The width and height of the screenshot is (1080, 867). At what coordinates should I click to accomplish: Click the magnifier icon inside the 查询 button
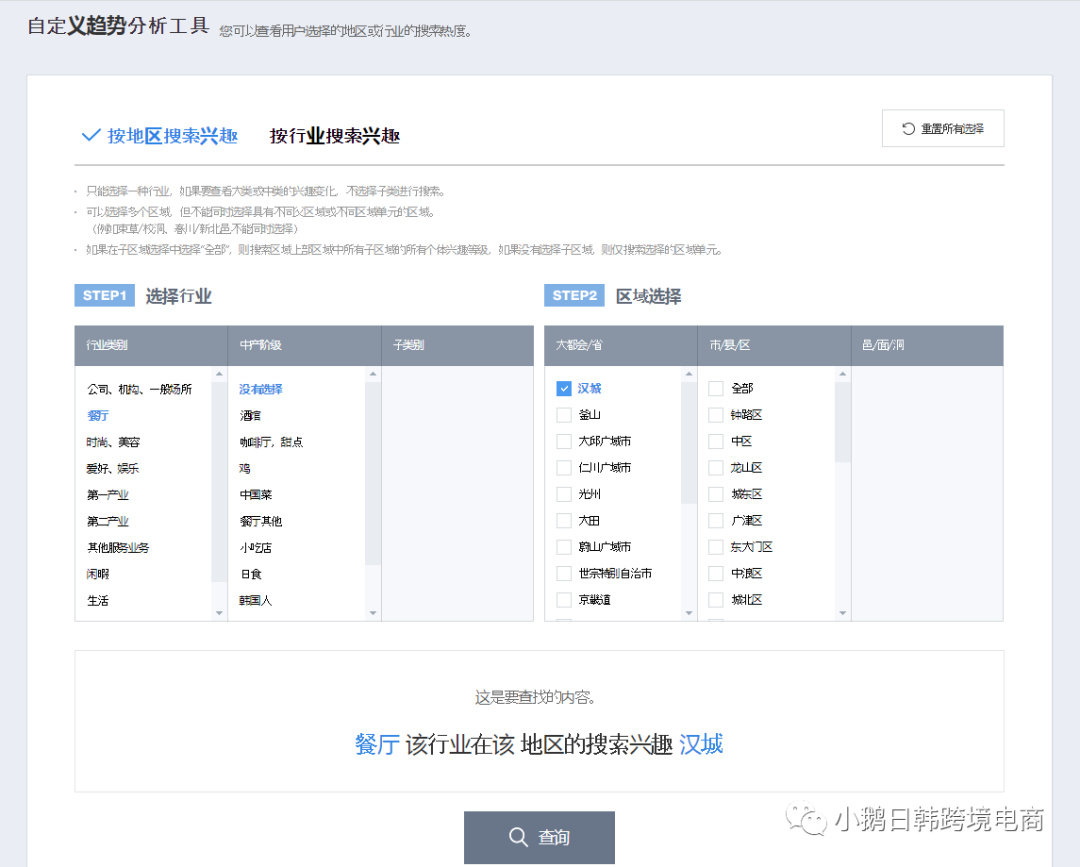point(518,837)
